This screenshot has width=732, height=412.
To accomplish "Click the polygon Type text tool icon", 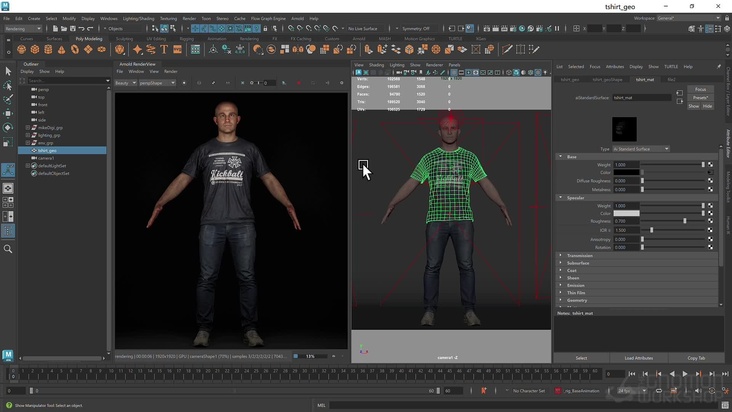I will click(x=164, y=49).
